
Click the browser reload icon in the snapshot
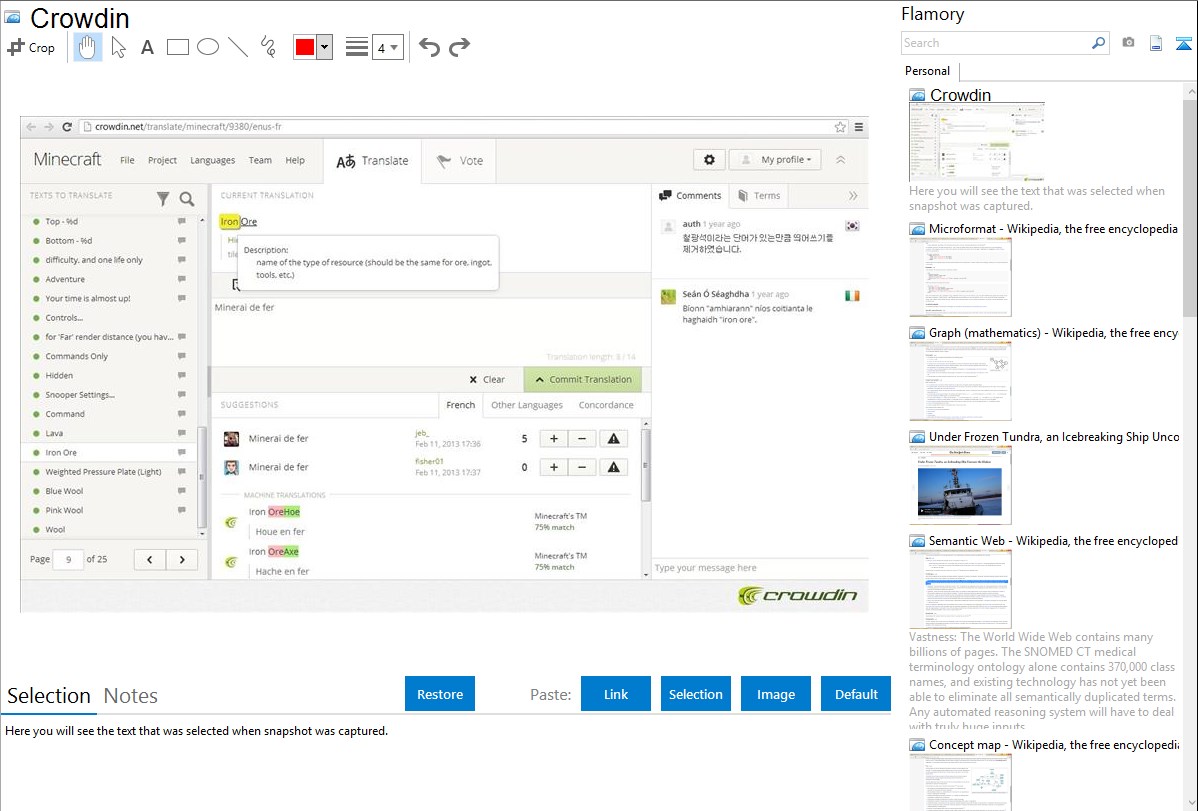click(67, 127)
